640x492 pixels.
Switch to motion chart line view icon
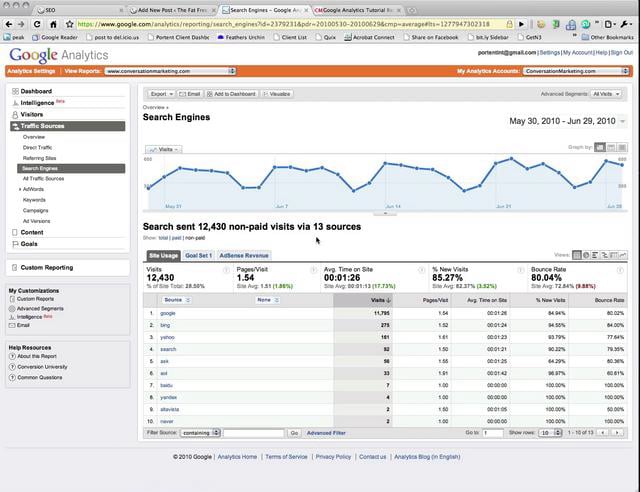coord(623,255)
